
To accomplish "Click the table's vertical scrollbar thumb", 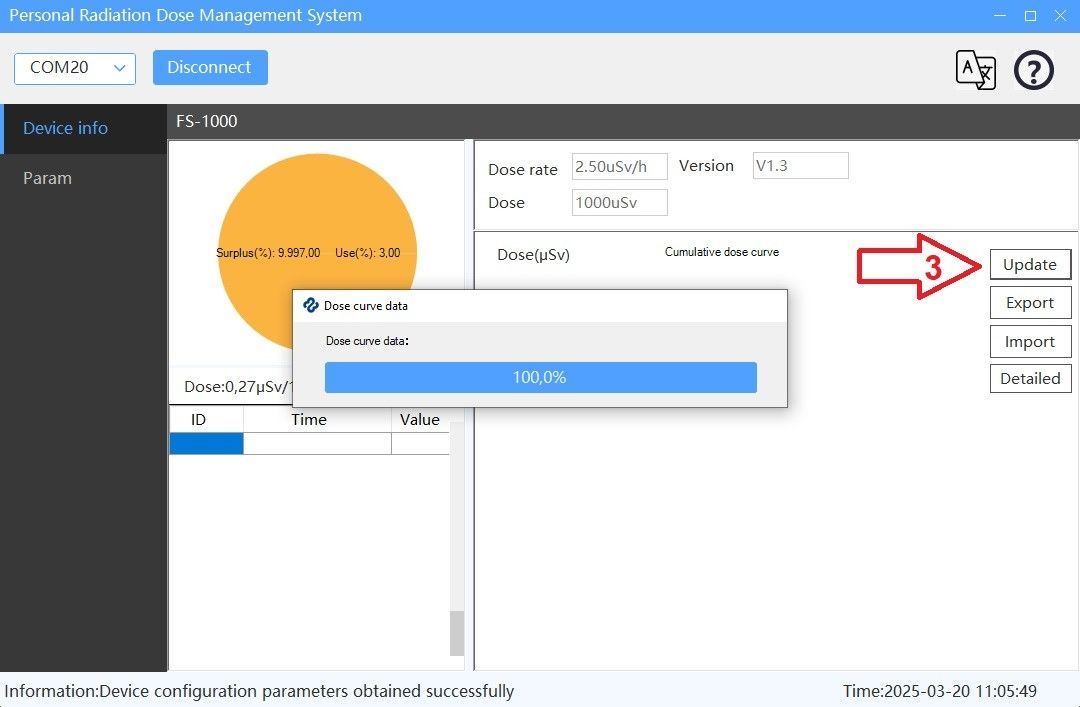I will tap(457, 632).
